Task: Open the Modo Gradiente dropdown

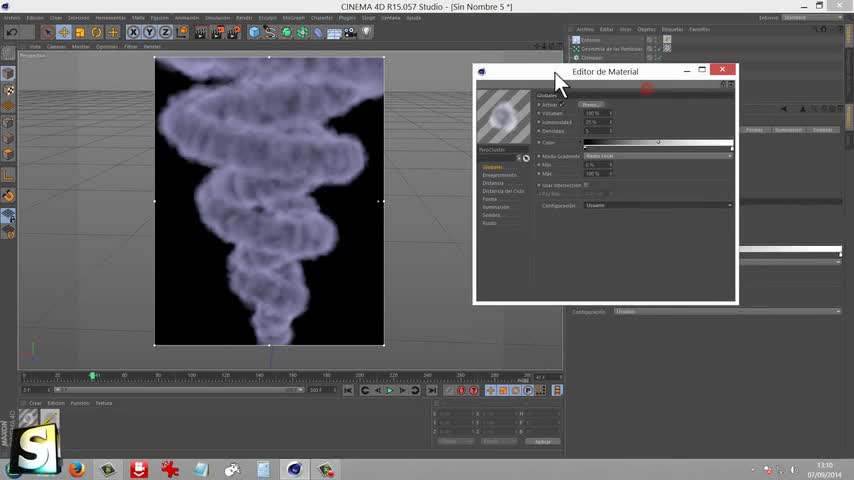Action: 657,156
